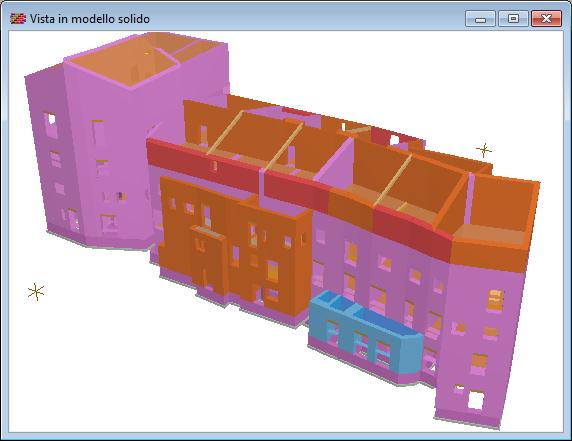Click the title bar text Vista in modello solido

pyautogui.click(x=90, y=19)
